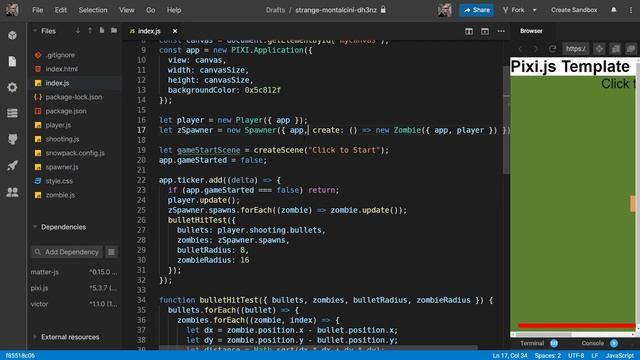Click the preview URL address field
Viewport: 640px width, 360px height.
coord(576,49)
